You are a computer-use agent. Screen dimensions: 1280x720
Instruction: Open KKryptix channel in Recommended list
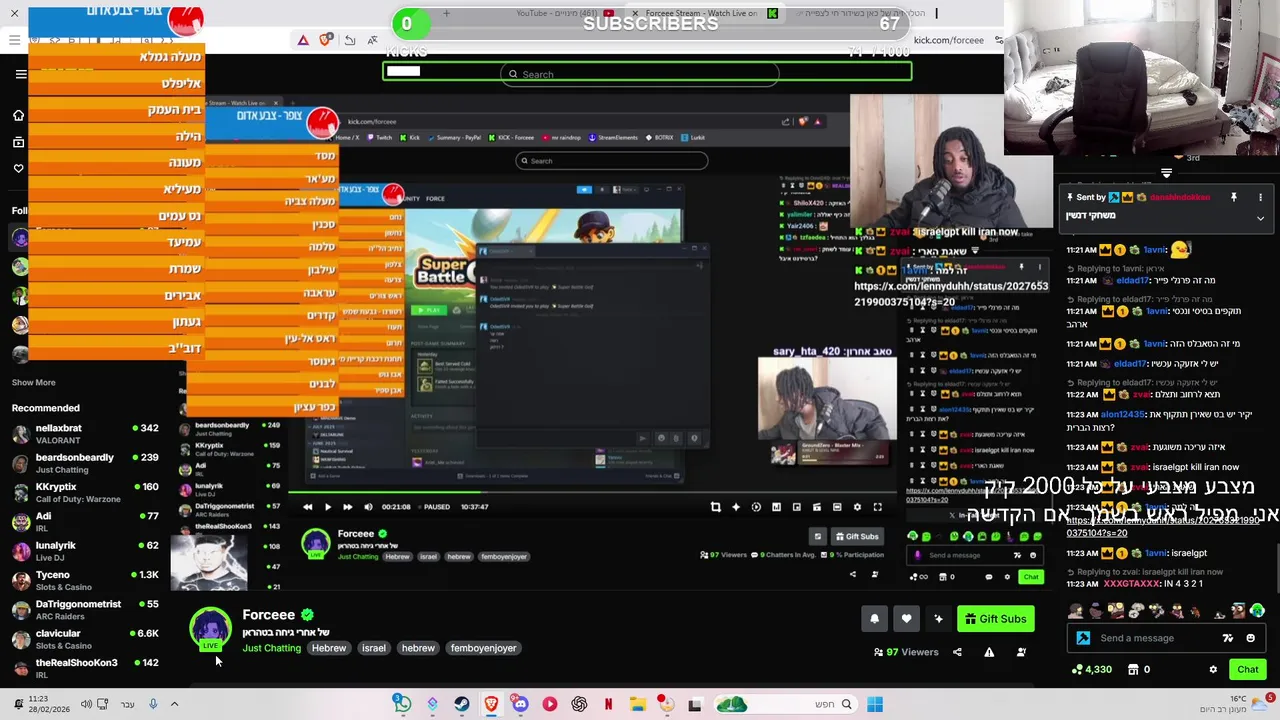pos(85,492)
